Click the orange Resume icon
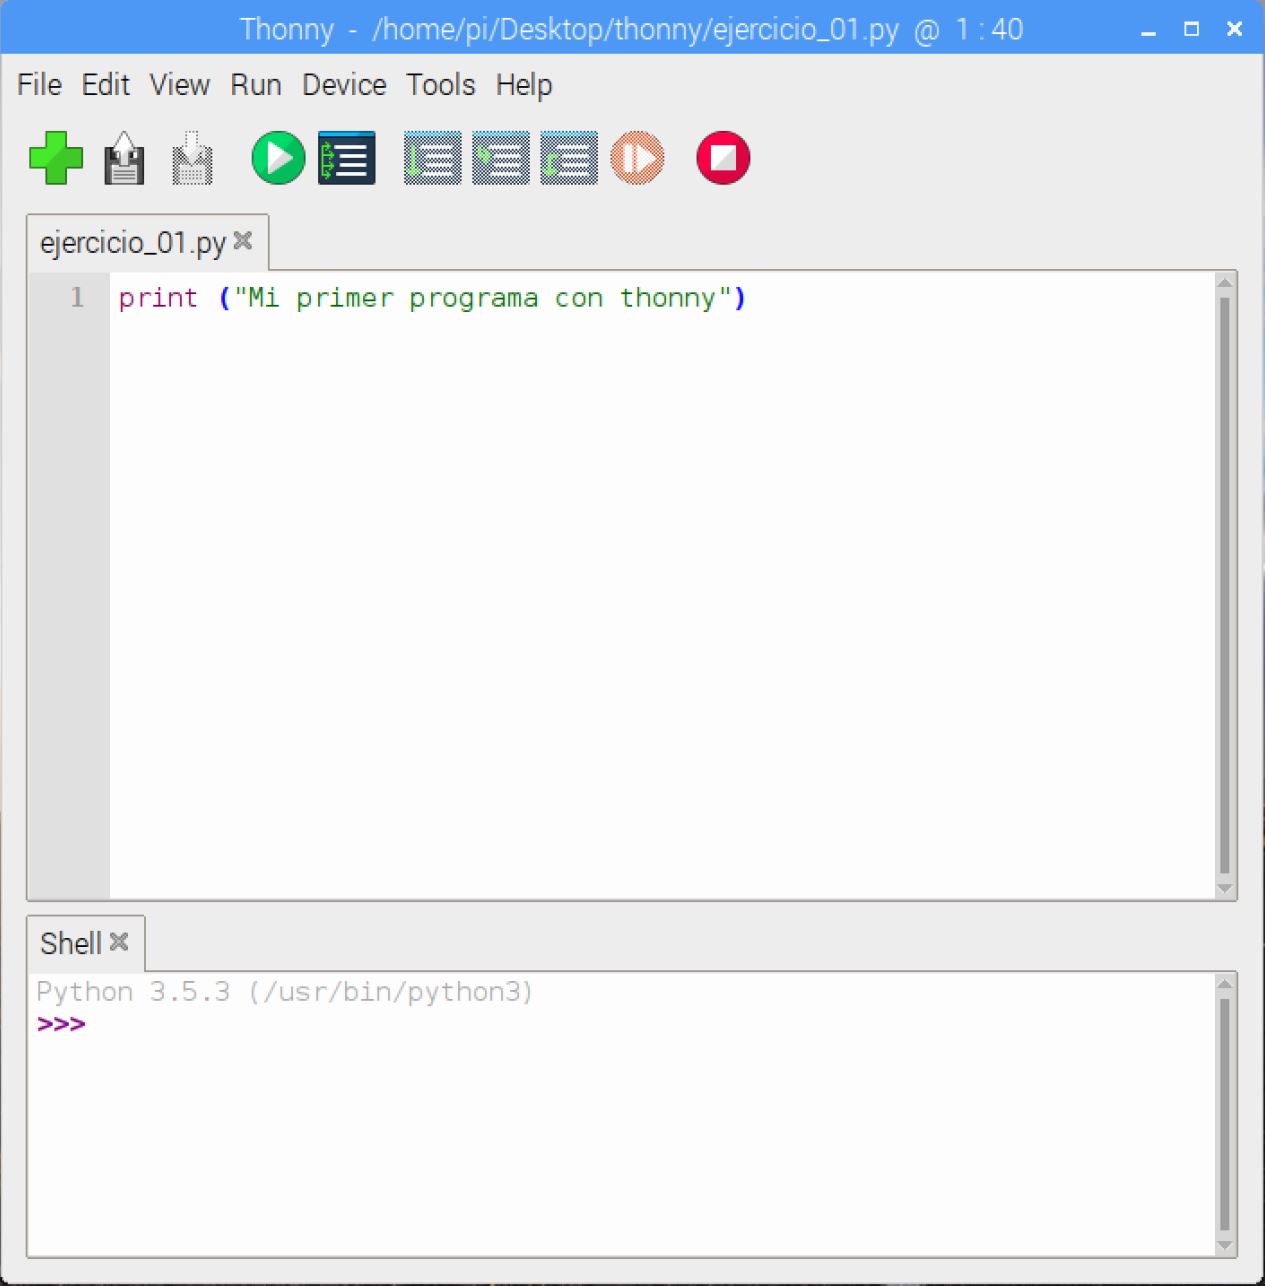 coord(637,158)
